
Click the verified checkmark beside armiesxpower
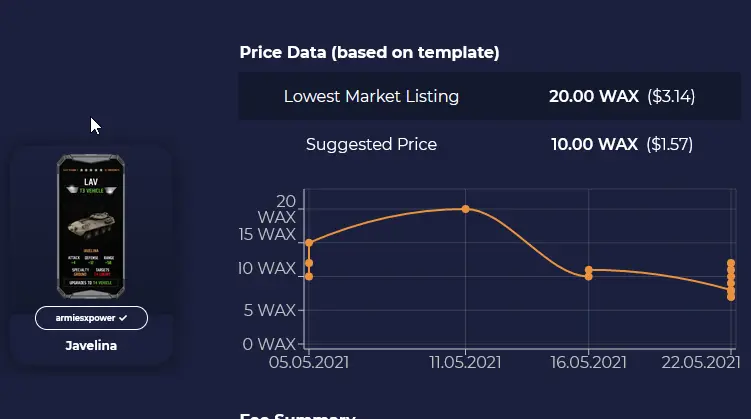click(x=123, y=318)
